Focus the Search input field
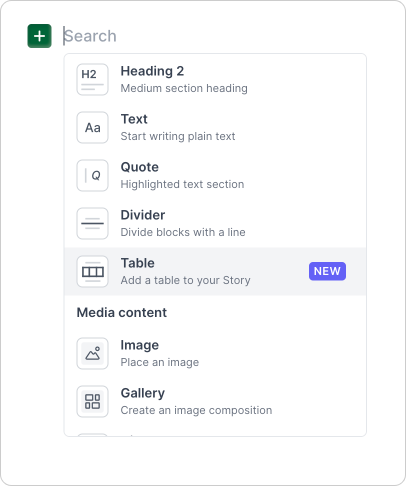 coord(213,36)
